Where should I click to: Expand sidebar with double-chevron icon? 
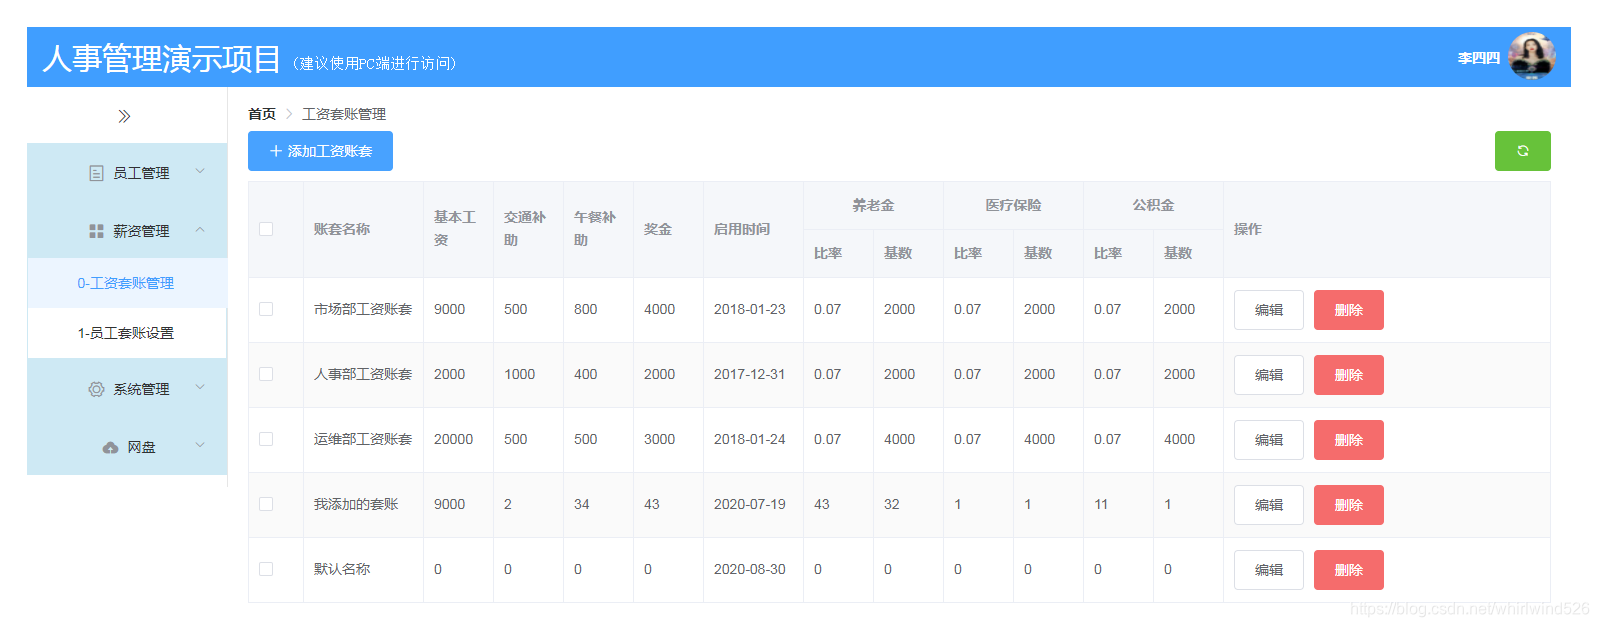click(124, 116)
